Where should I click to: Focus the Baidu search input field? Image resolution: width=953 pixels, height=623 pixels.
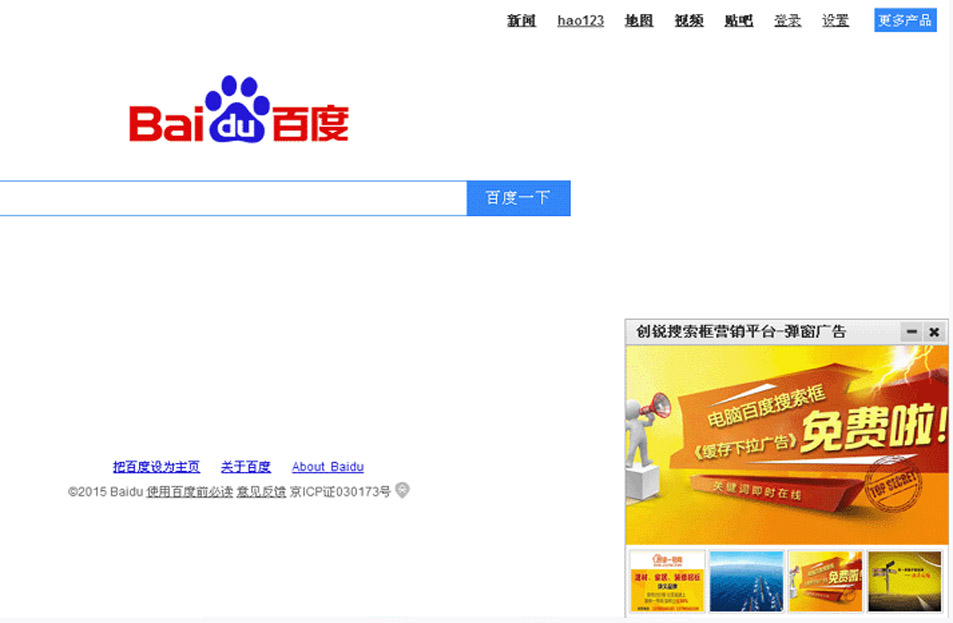(233, 198)
